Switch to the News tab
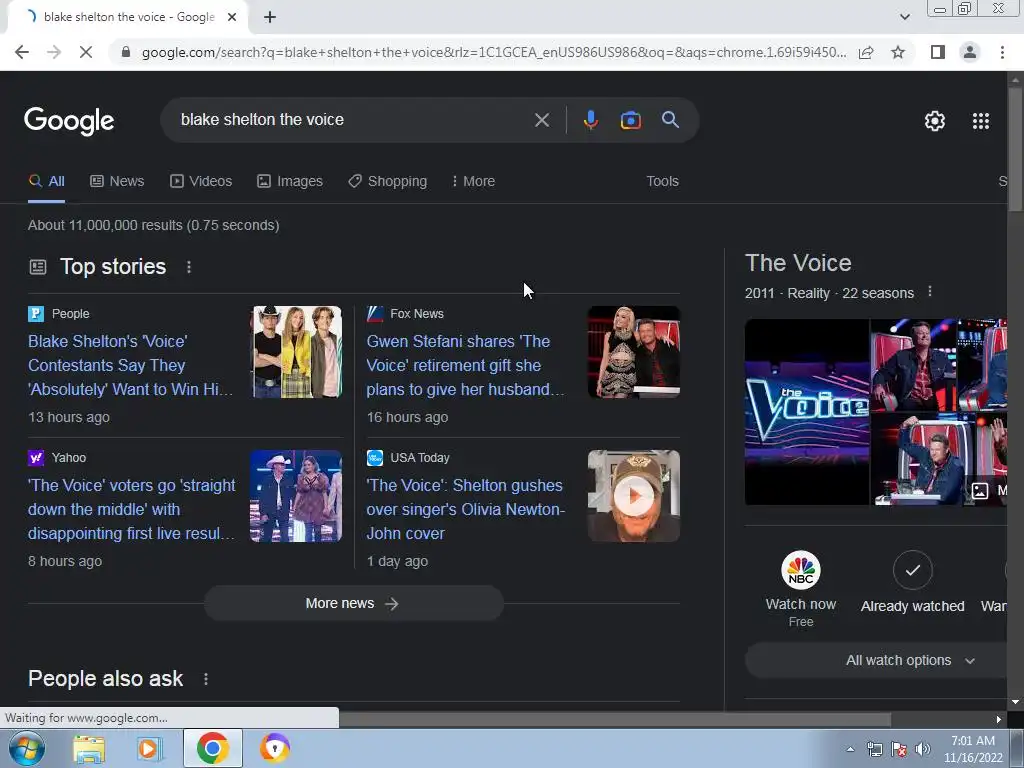This screenshot has height=768, width=1024. click(117, 182)
